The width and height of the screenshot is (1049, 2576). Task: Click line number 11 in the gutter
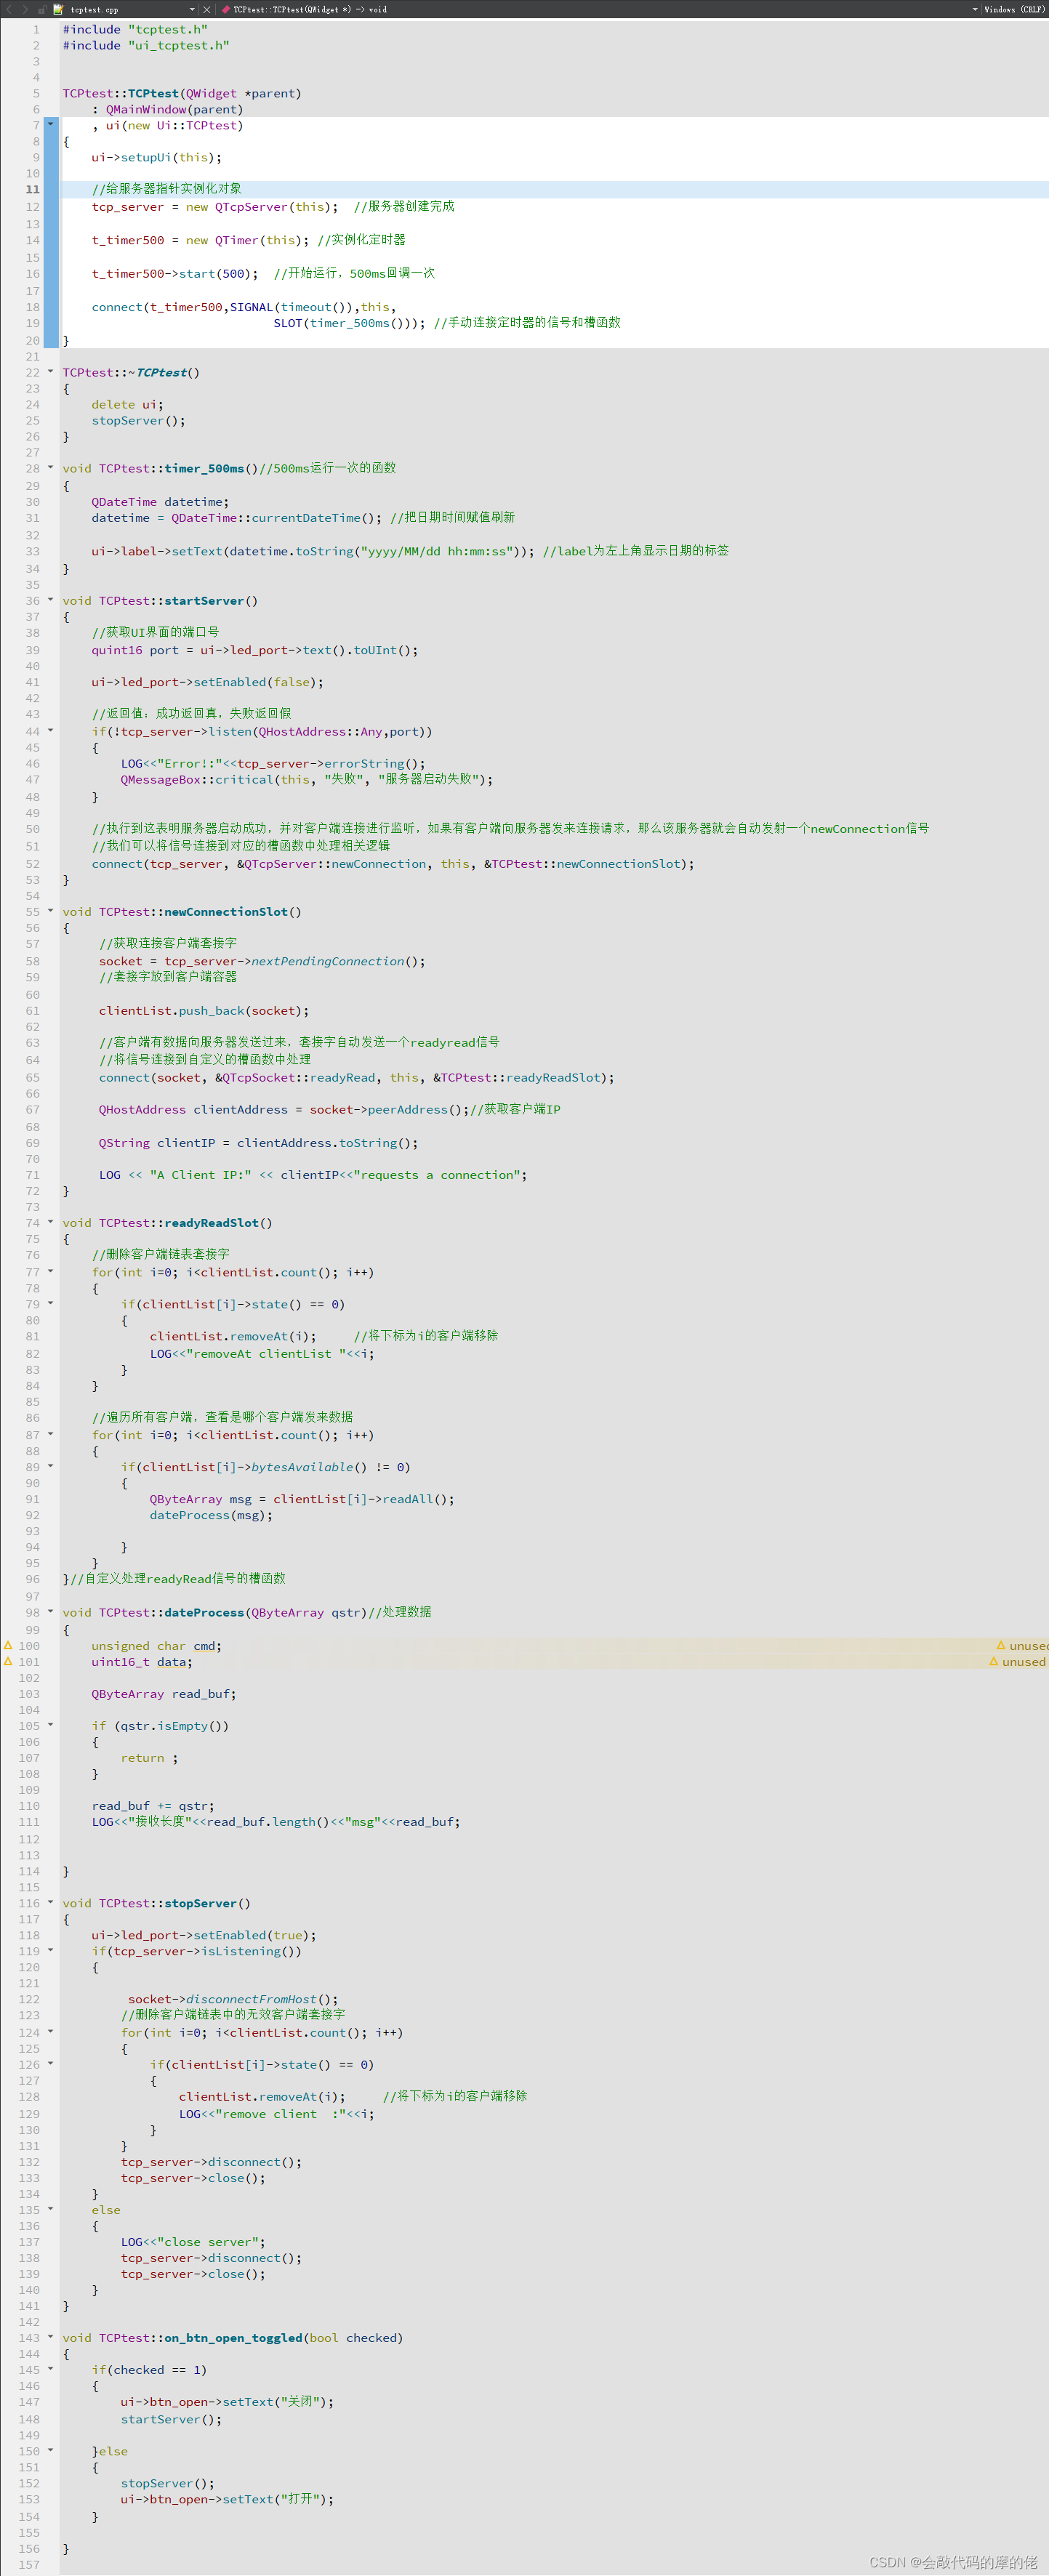pos(33,189)
